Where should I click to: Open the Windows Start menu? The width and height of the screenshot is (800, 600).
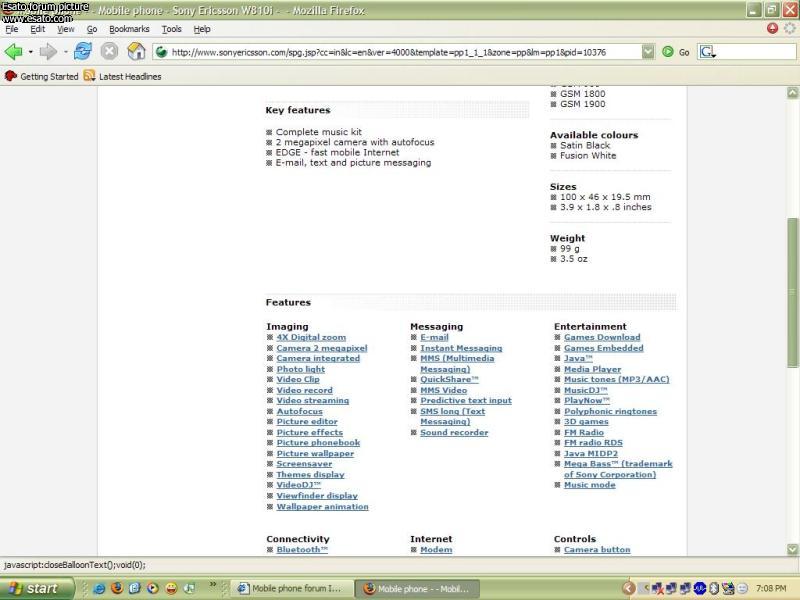click(36, 588)
